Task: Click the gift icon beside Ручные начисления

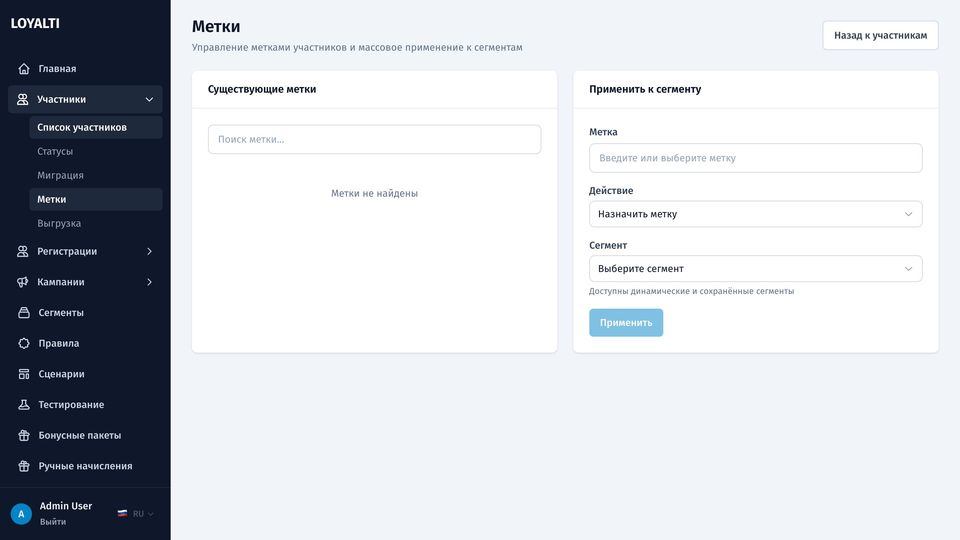Action: (24, 466)
